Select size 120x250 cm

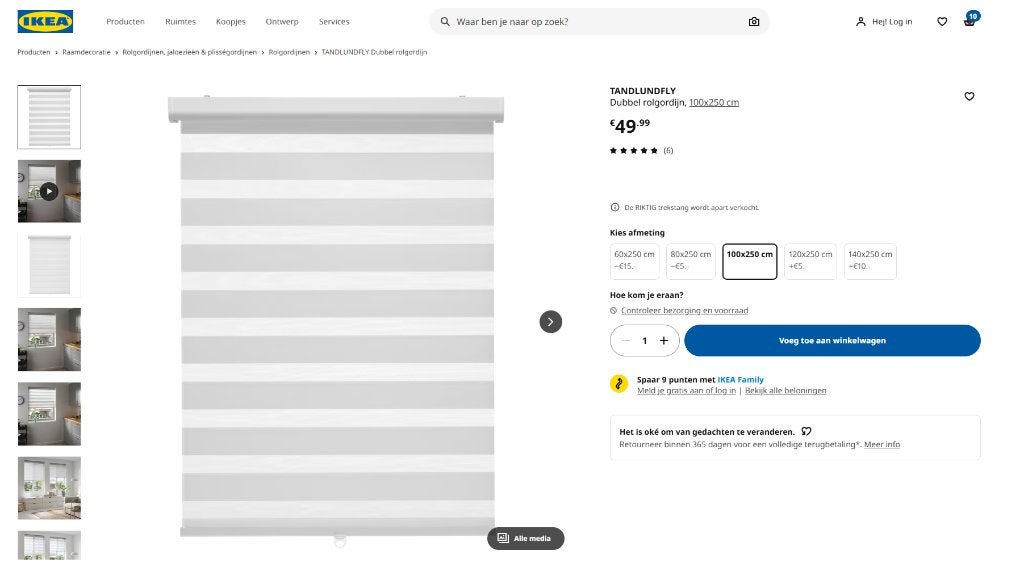(810, 261)
